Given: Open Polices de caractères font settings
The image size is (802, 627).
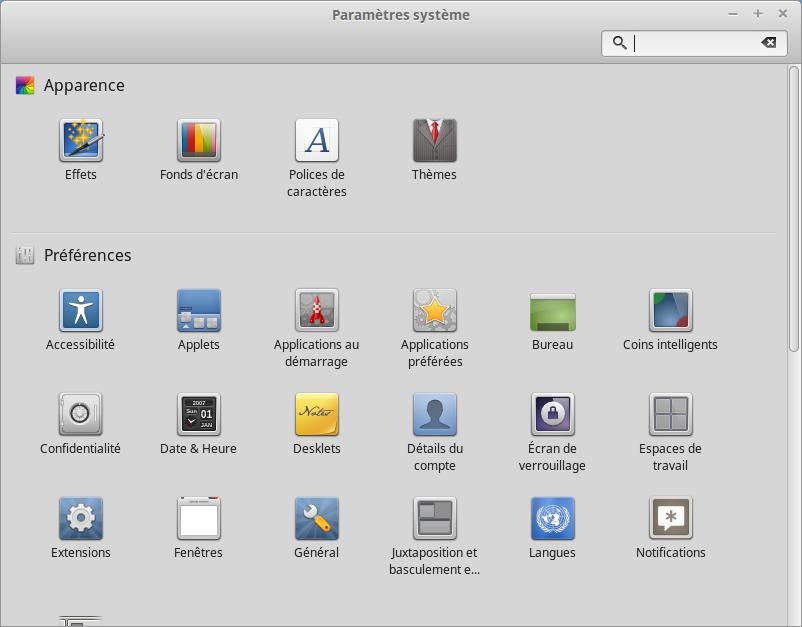Looking at the screenshot, I should pyautogui.click(x=317, y=140).
